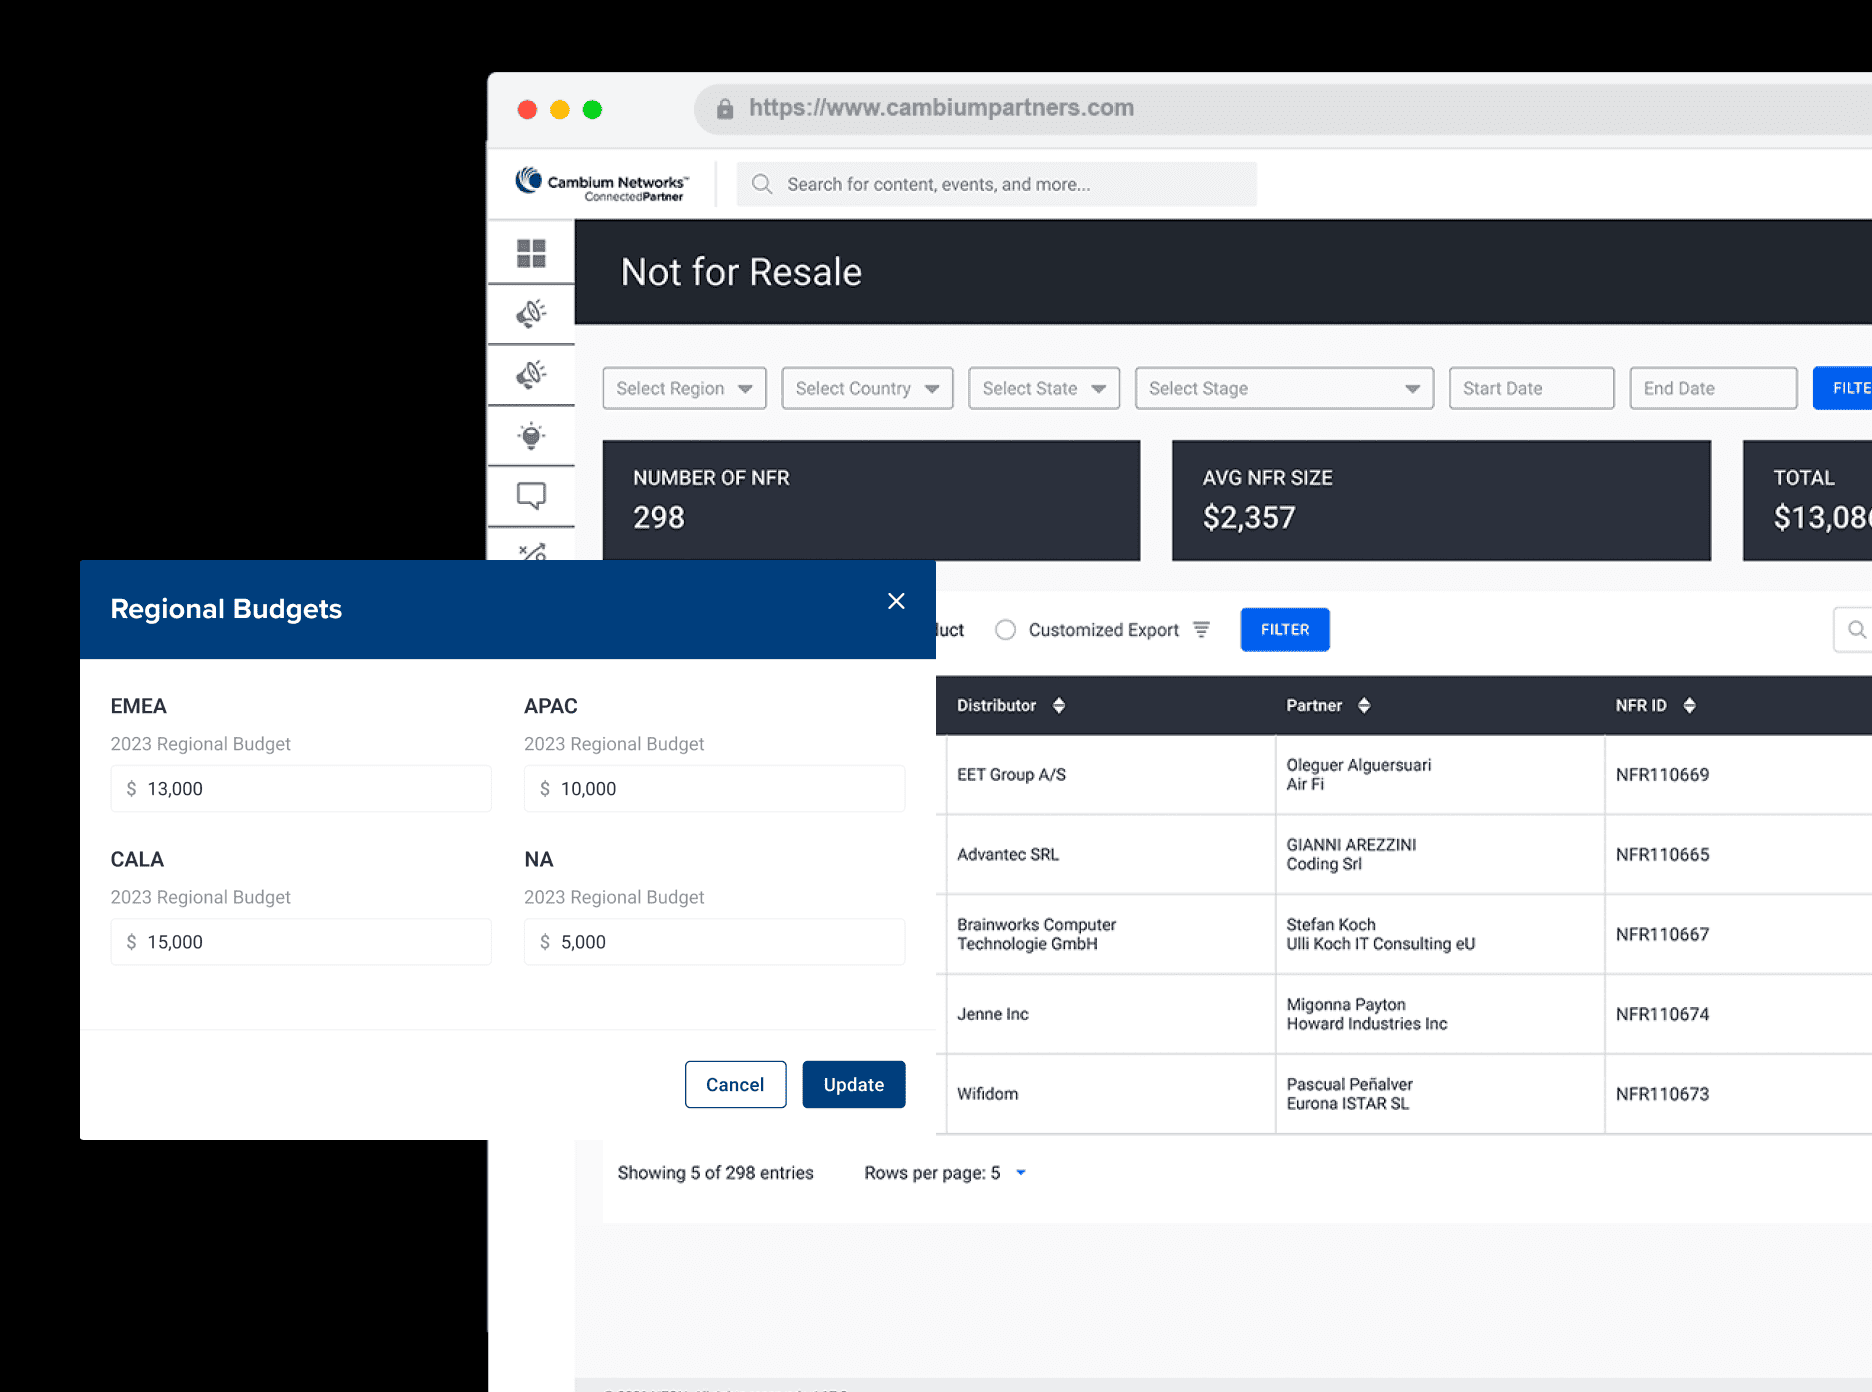Open the dashboard grid icon in sidebar
The image size is (1872, 1392).
pos(531,253)
